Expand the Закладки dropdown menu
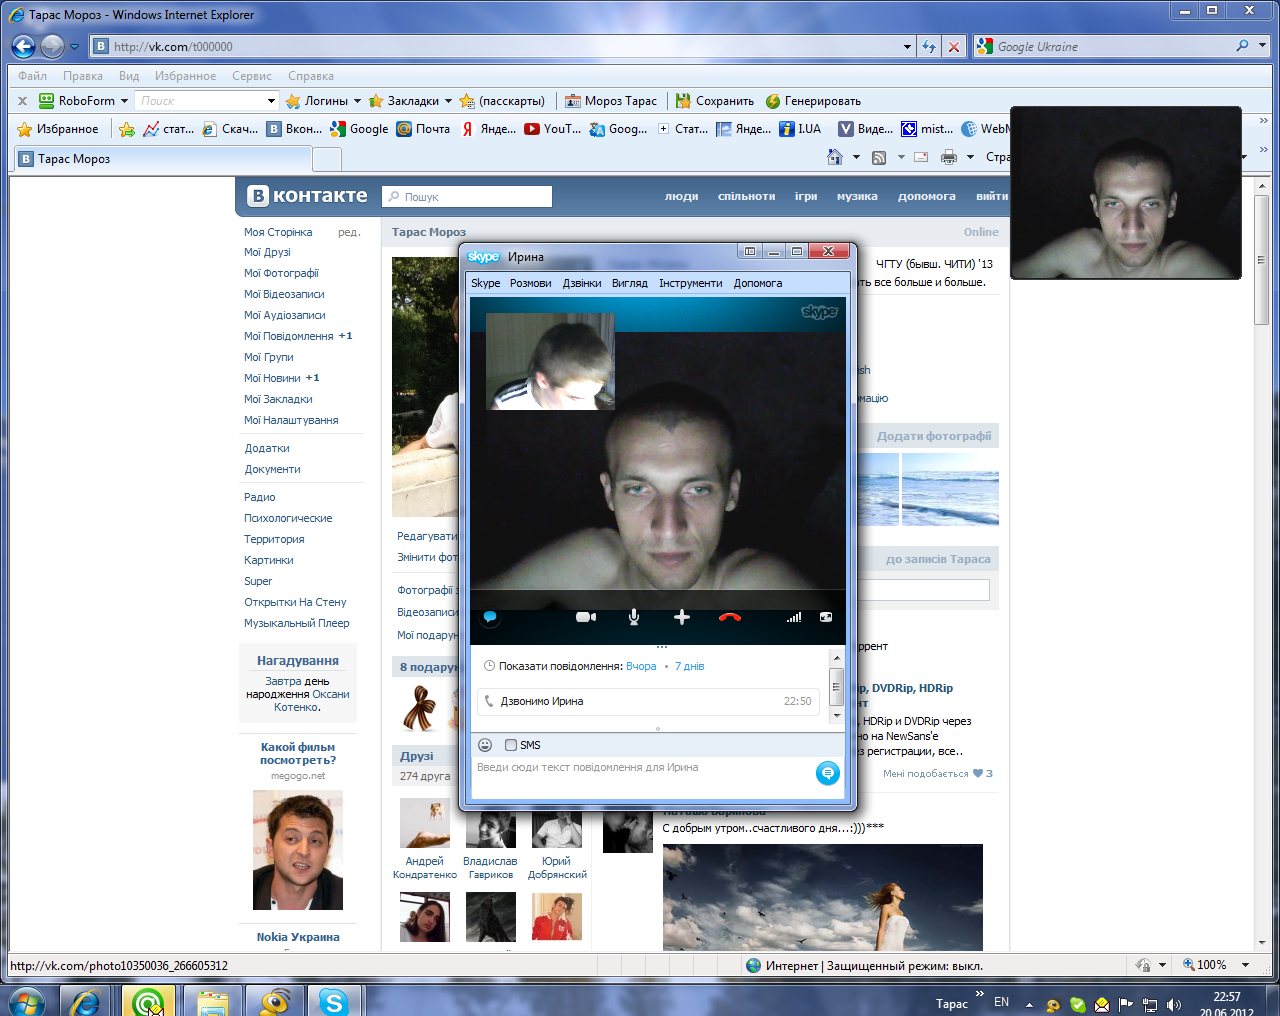 coord(448,101)
